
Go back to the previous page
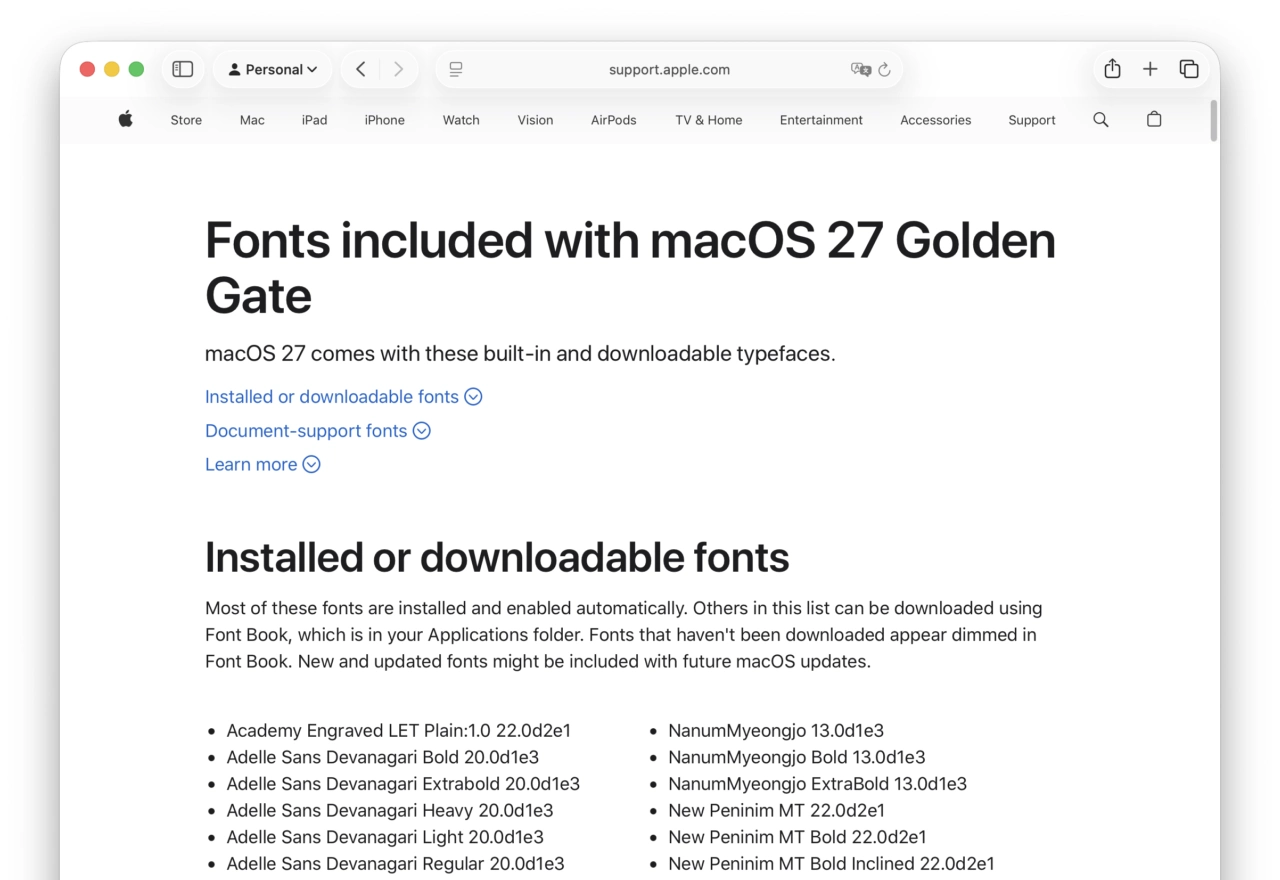pos(361,69)
